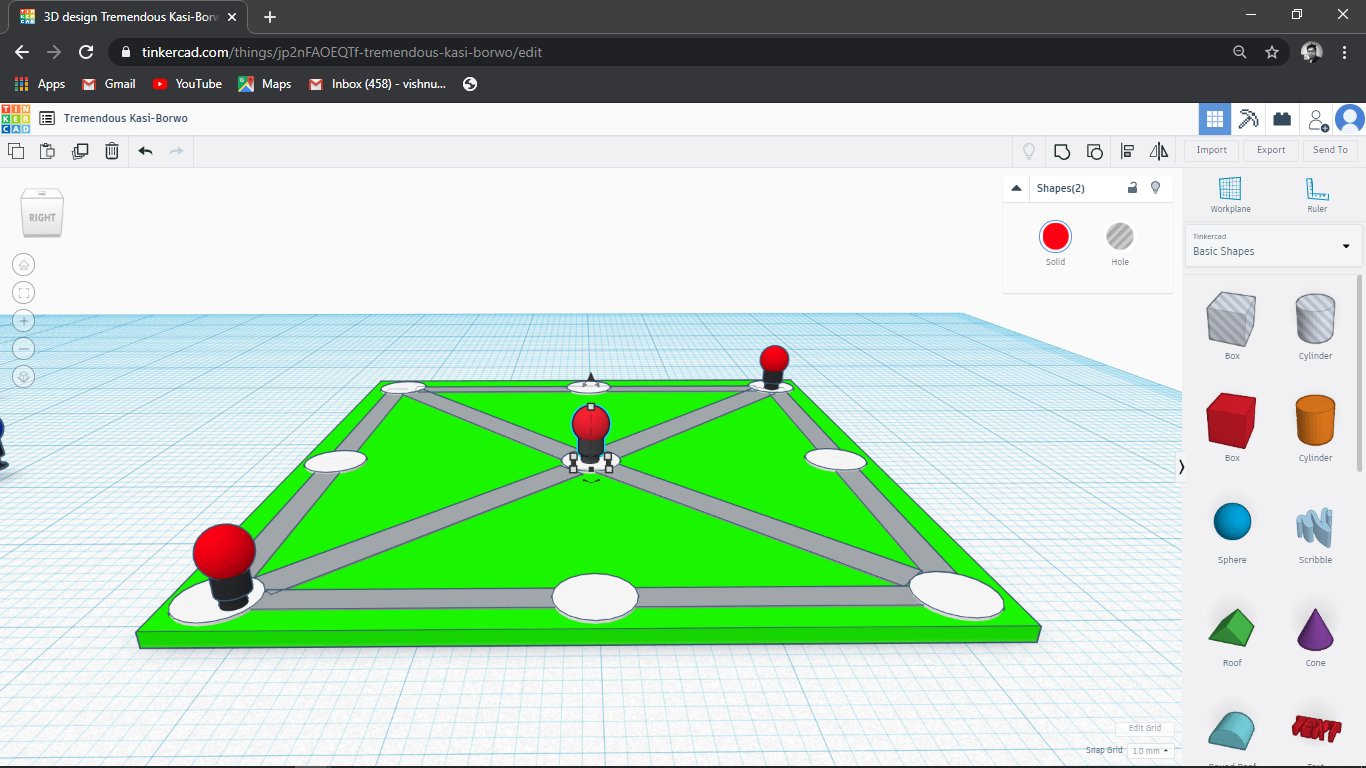Image resolution: width=1366 pixels, height=768 pixels.
Task: Toggle the lock on the selected shapes
Action: click(1133, 187)
